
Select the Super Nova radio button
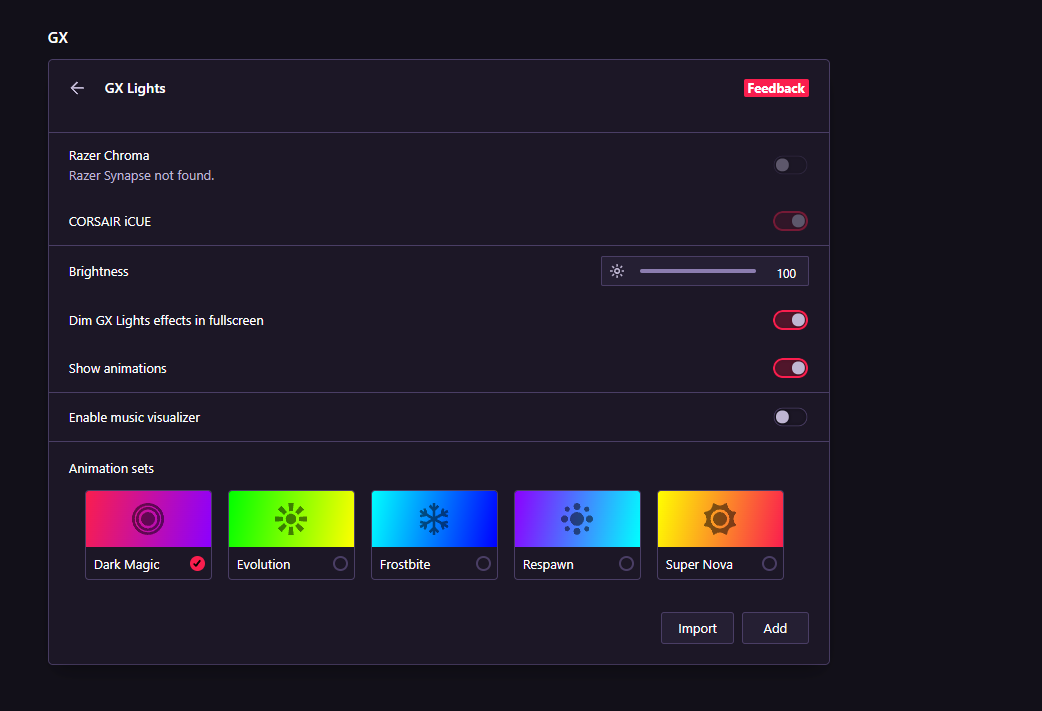tap(769, 563)
